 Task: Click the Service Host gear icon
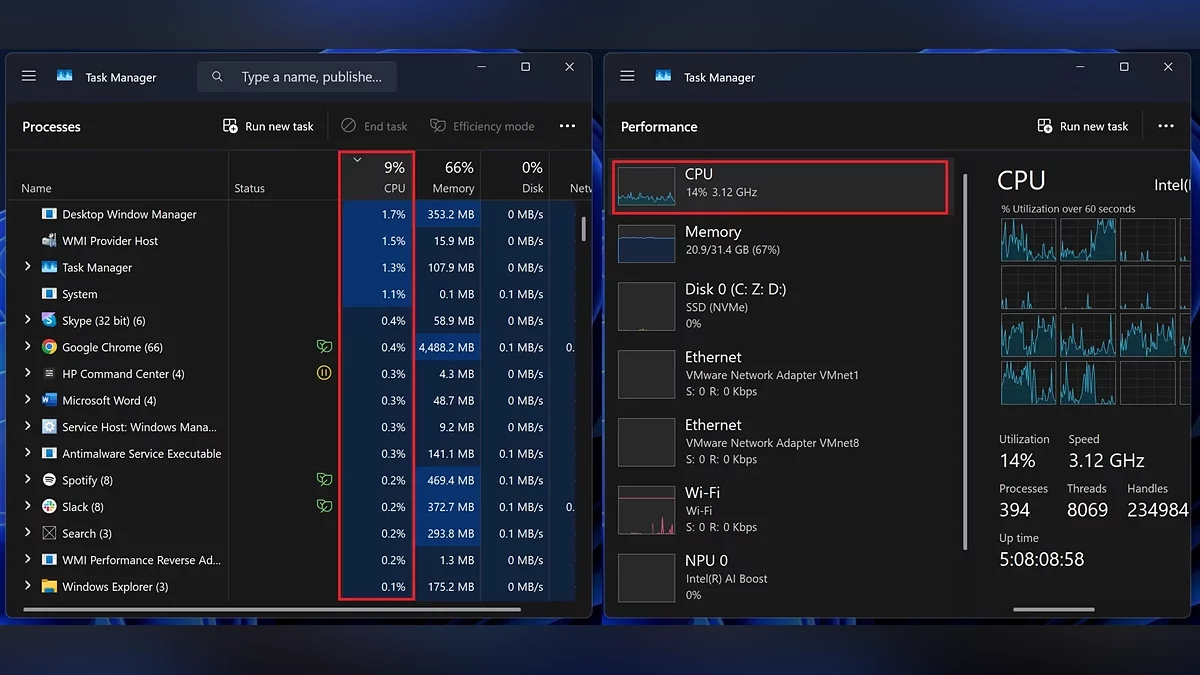pyautogui.click(x=49, y=426)
